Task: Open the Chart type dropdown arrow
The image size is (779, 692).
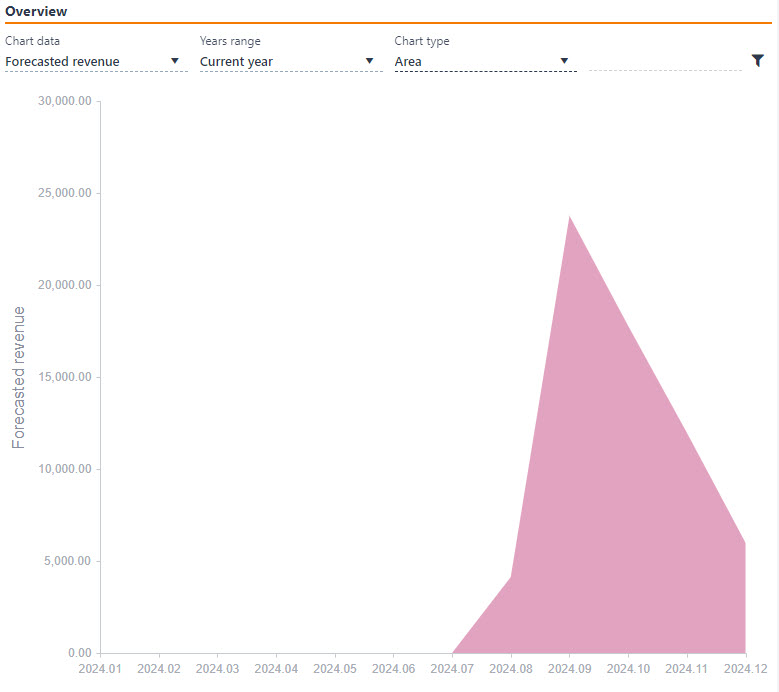Action: point(564,61)
